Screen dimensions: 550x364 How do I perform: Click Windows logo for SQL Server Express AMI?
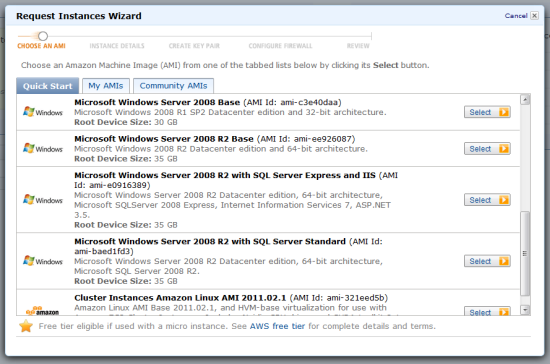point(42,200)
